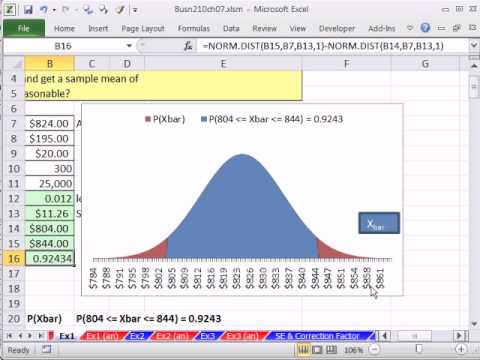Select cell B13 containing $11.26
The width and height of the screenshot is (480, 360).
tap(49, 214)
